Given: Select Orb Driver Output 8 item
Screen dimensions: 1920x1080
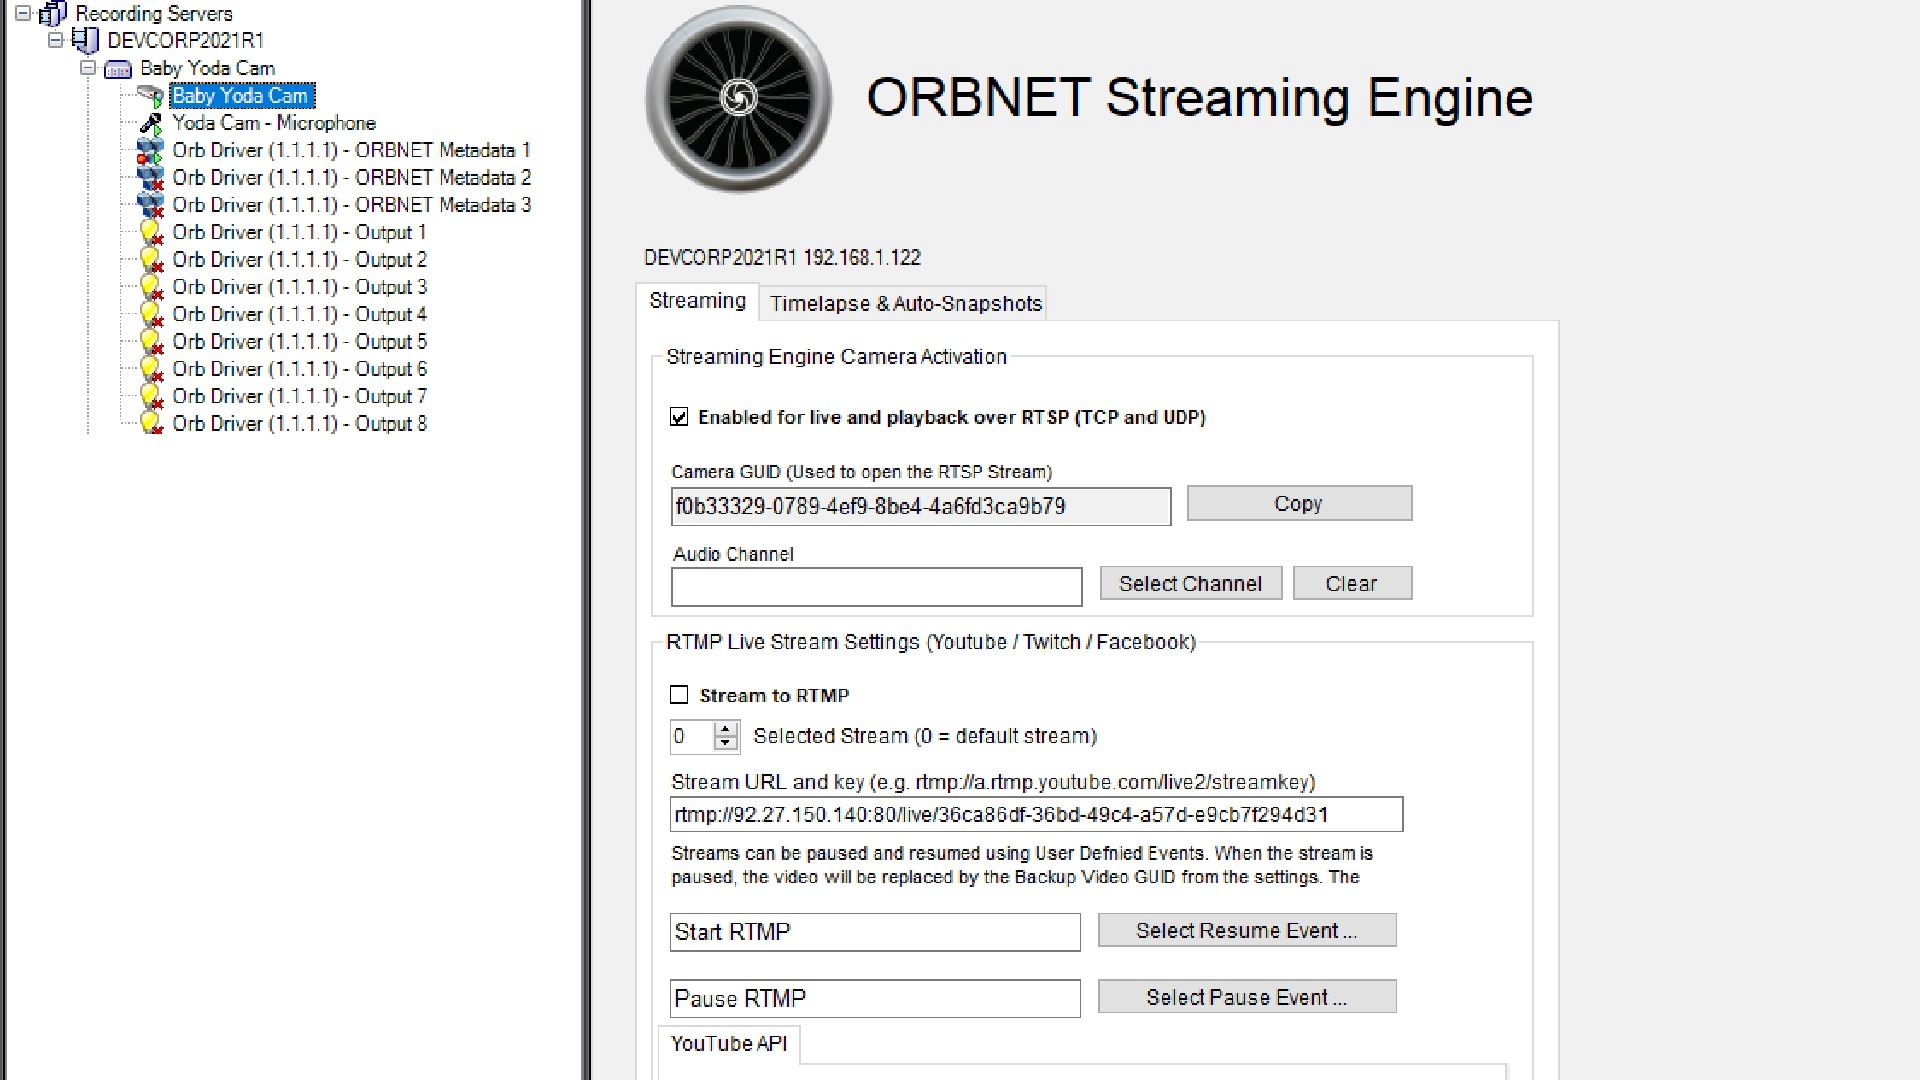Looking at the screenshot, I should (x=299, y=424).
